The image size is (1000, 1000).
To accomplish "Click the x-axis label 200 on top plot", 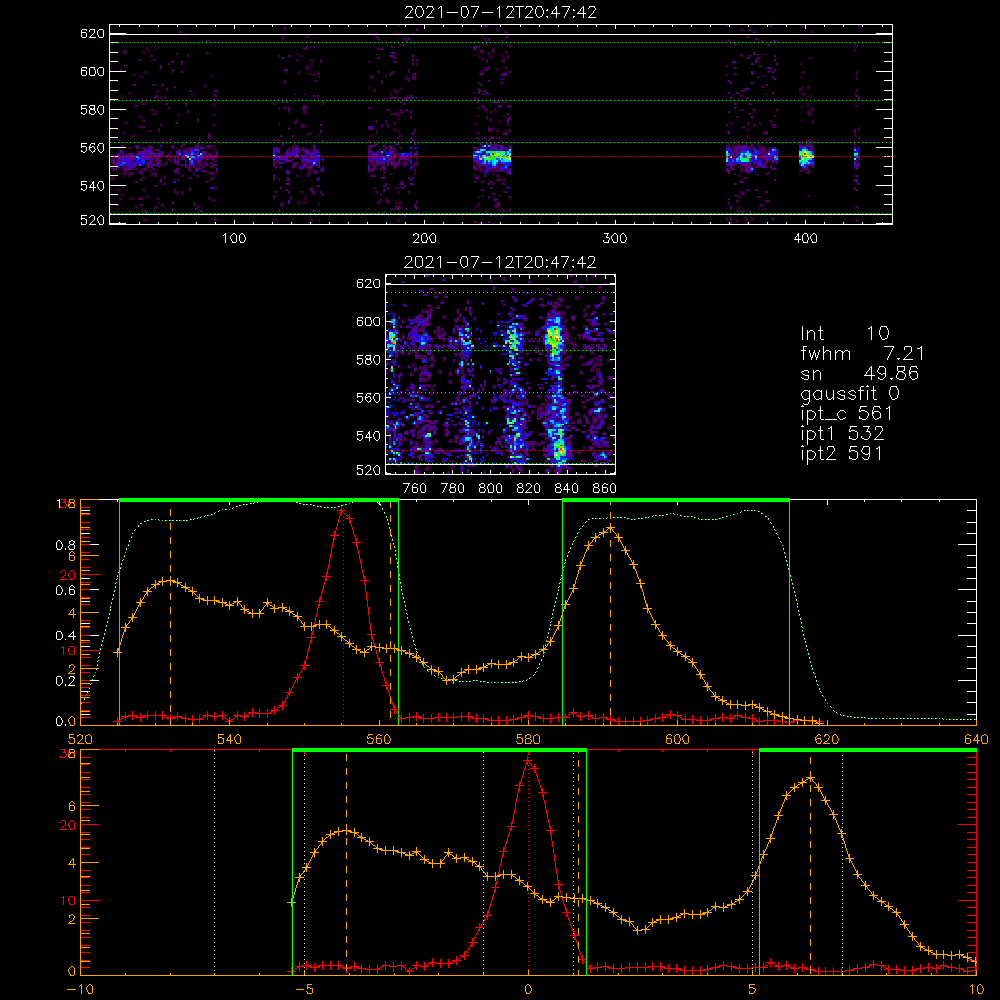I will pos(425,239).
